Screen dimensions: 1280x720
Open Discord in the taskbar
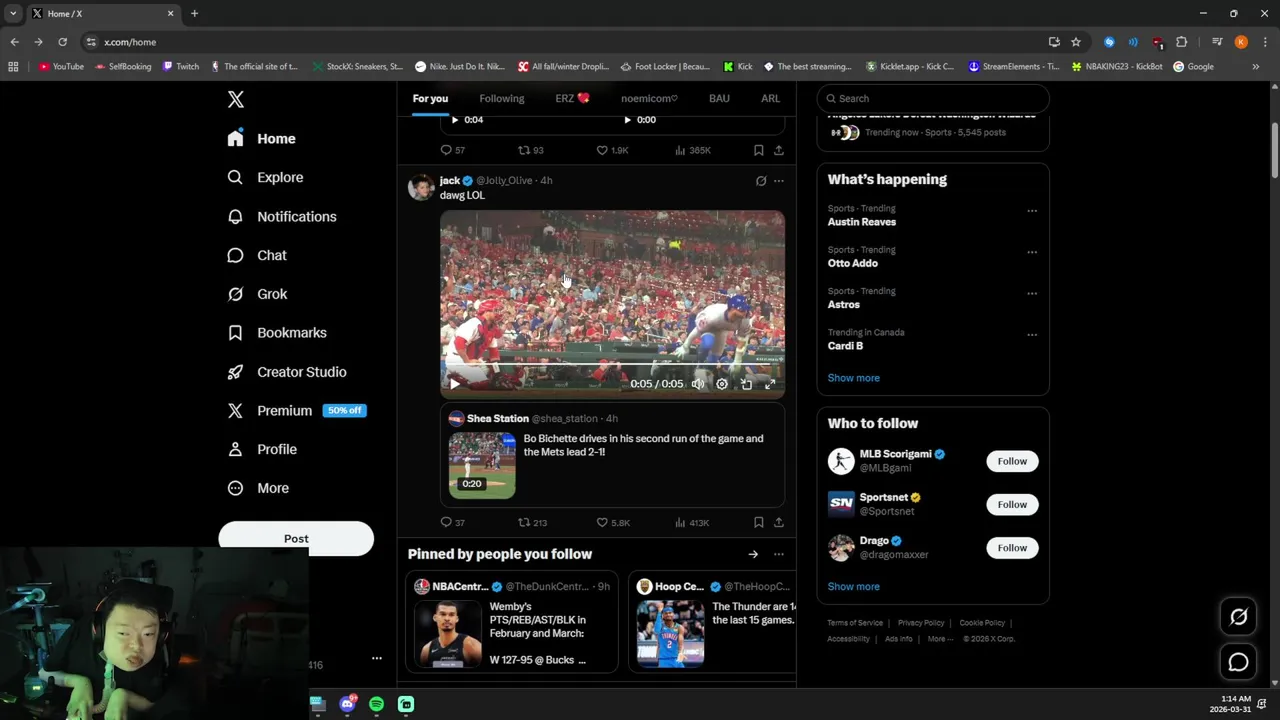point(347,704)
